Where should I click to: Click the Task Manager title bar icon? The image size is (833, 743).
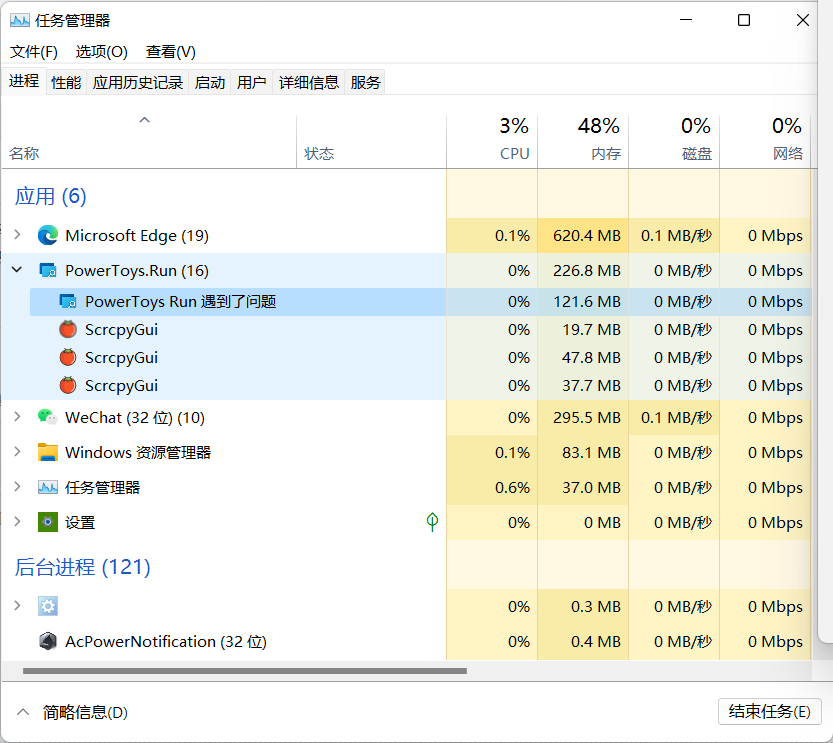pos(19,19)
